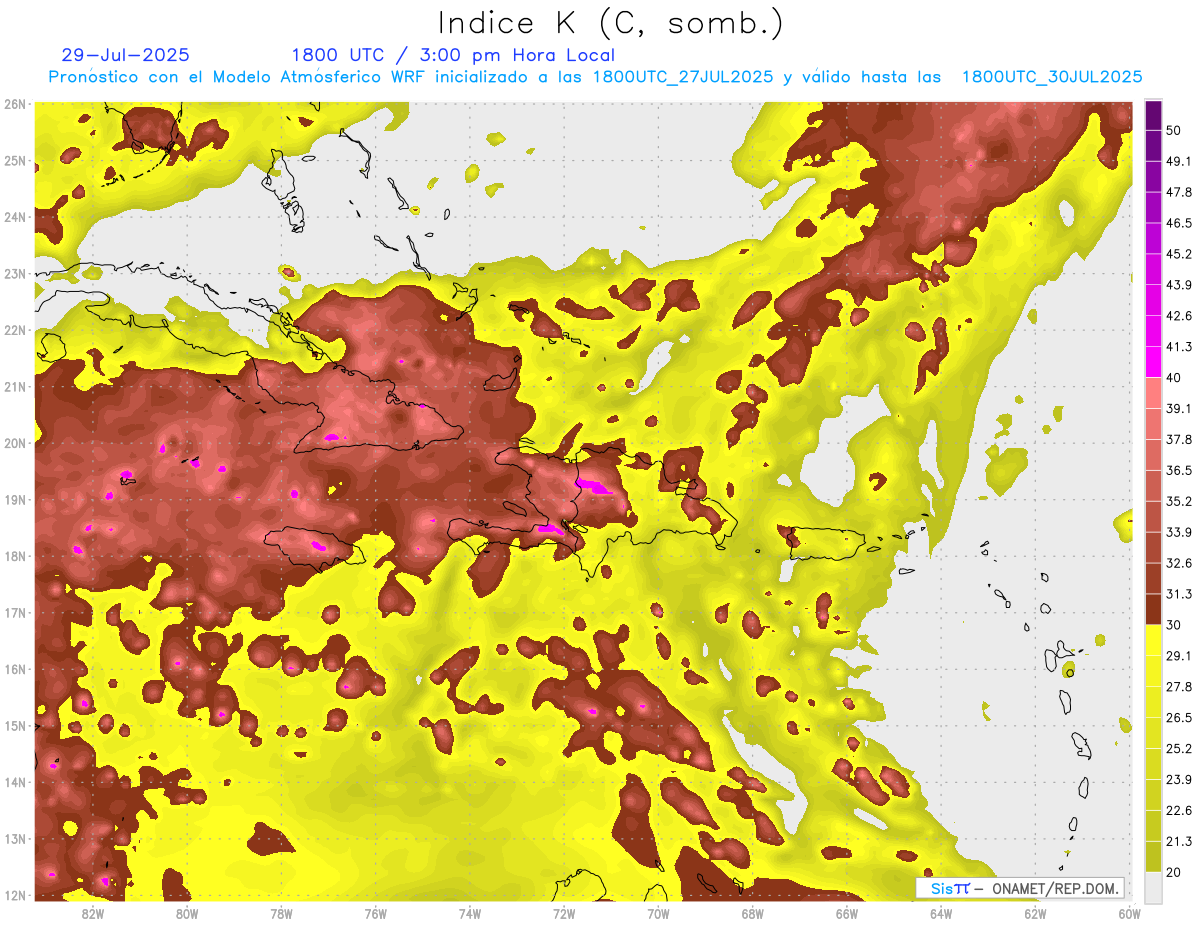Click the colorbar segment between 40 and 41.3
This screenshot has width=1200, height=927.
pos(1153,362)
